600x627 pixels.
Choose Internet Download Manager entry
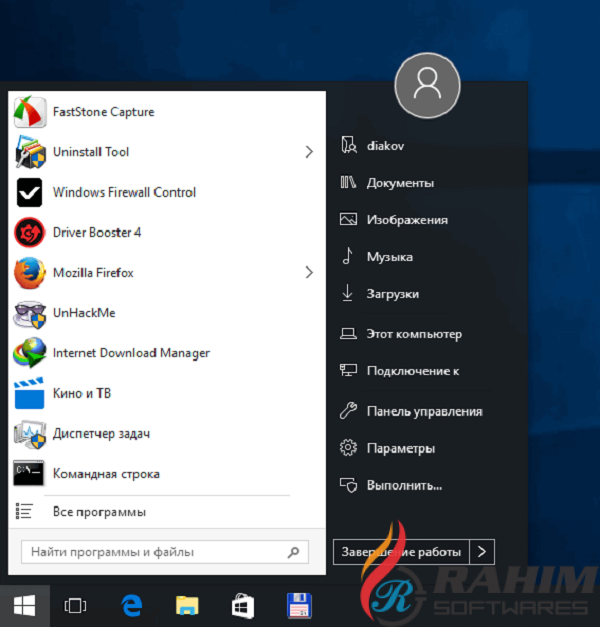167,353
